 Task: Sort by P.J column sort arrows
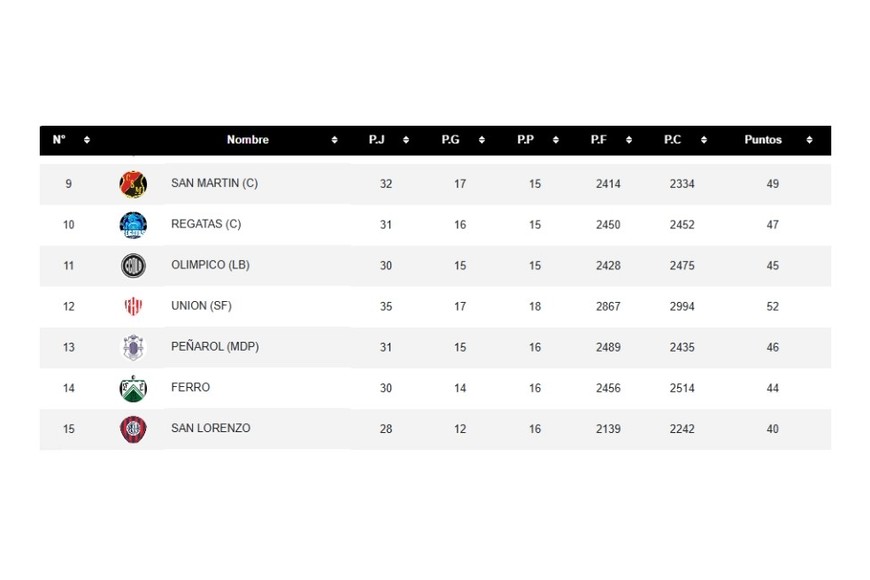406,140
